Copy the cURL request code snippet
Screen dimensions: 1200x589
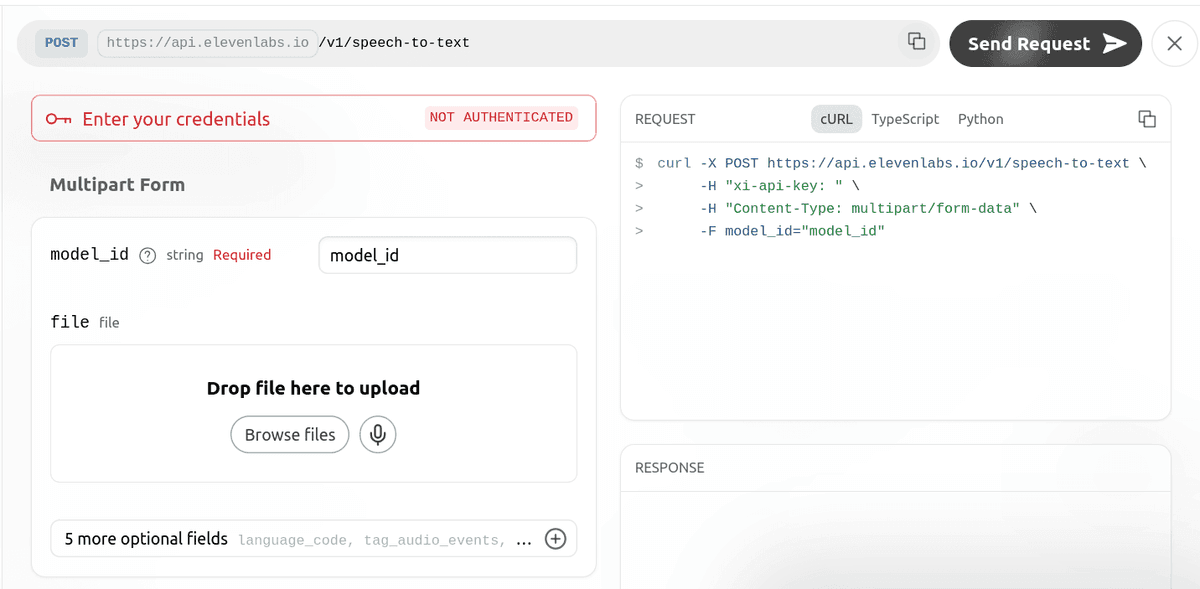coord(1147,119)
